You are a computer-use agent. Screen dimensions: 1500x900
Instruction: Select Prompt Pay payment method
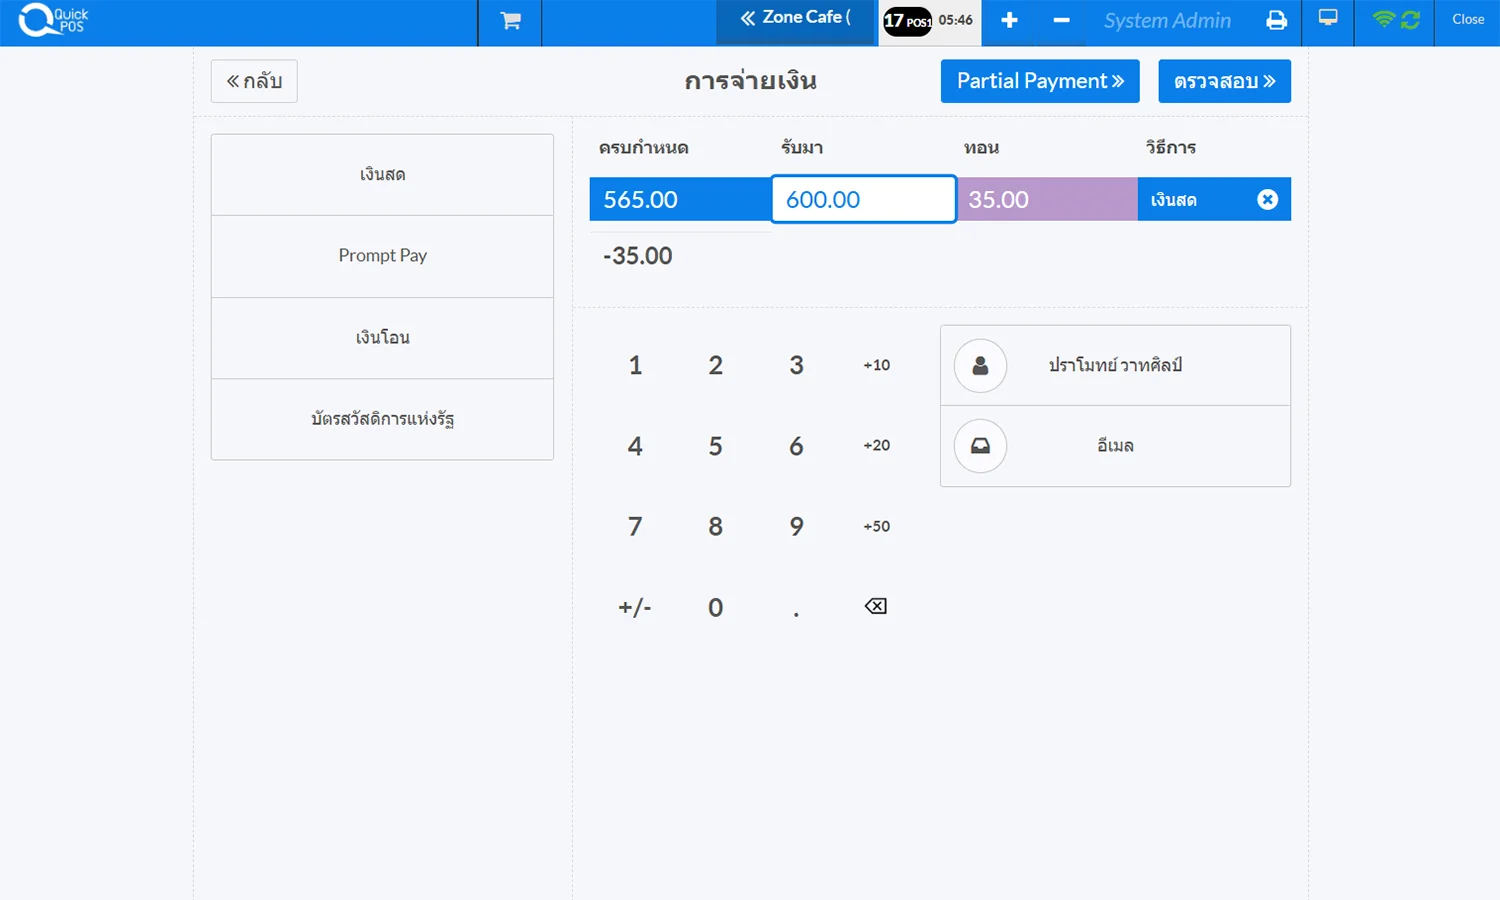(x=382, y=256)
